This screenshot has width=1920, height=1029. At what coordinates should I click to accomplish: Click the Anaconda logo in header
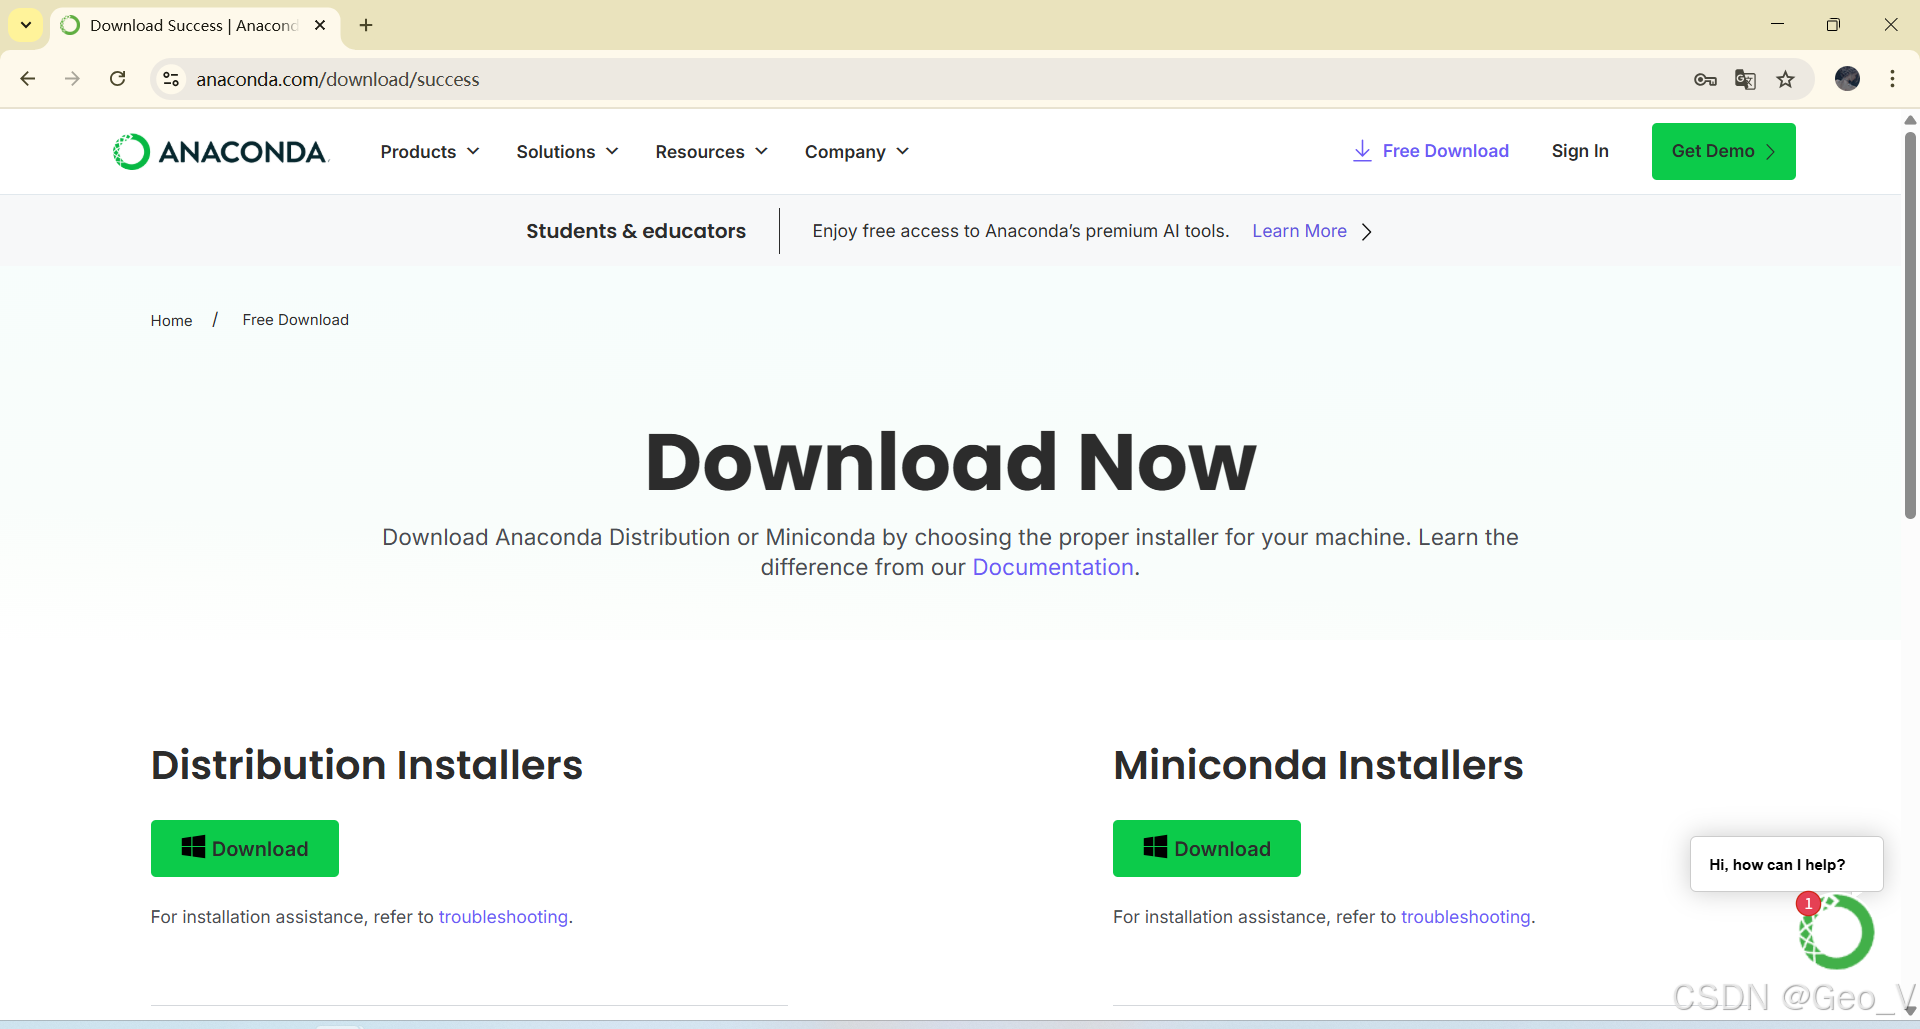click(221, 152)
